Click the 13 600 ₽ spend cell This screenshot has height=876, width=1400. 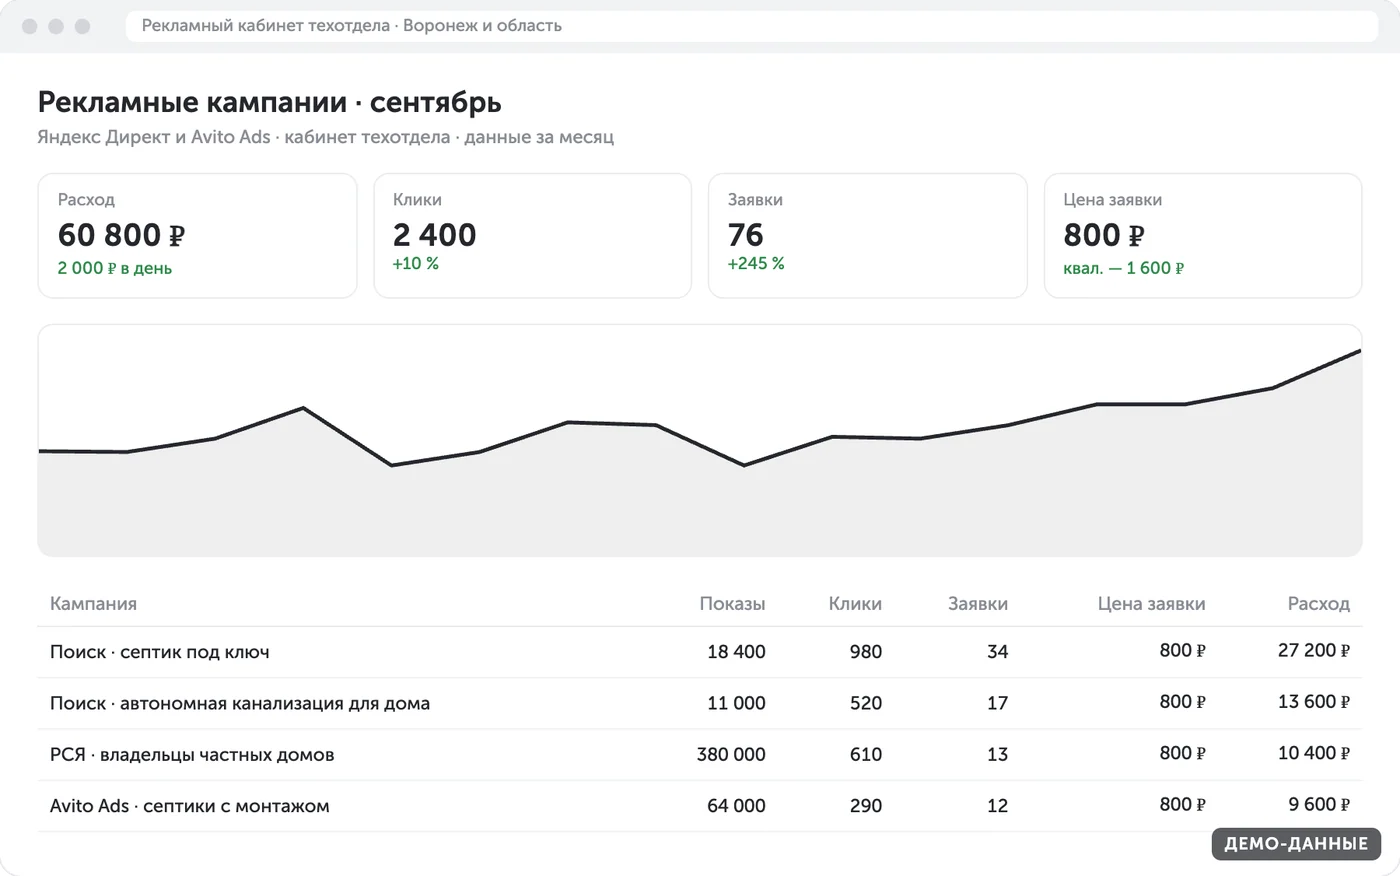1314,702
